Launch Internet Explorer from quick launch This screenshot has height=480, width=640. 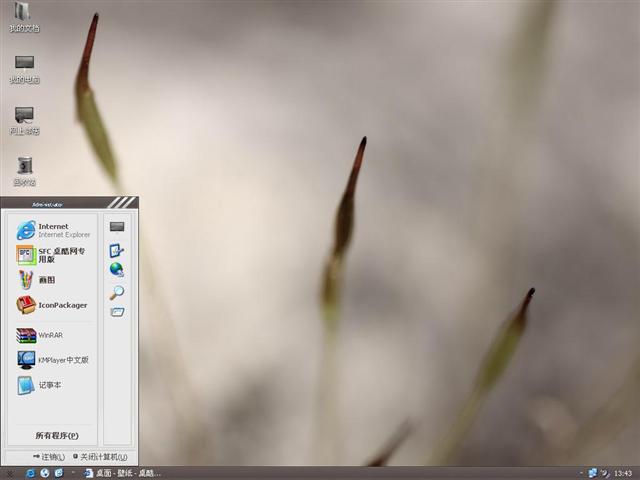pos(30,473)
